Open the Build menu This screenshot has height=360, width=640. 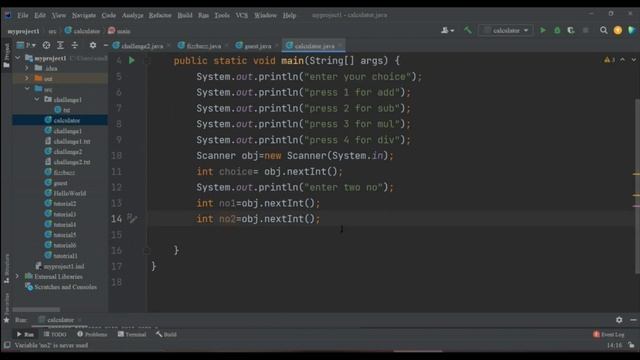[184, 15]
